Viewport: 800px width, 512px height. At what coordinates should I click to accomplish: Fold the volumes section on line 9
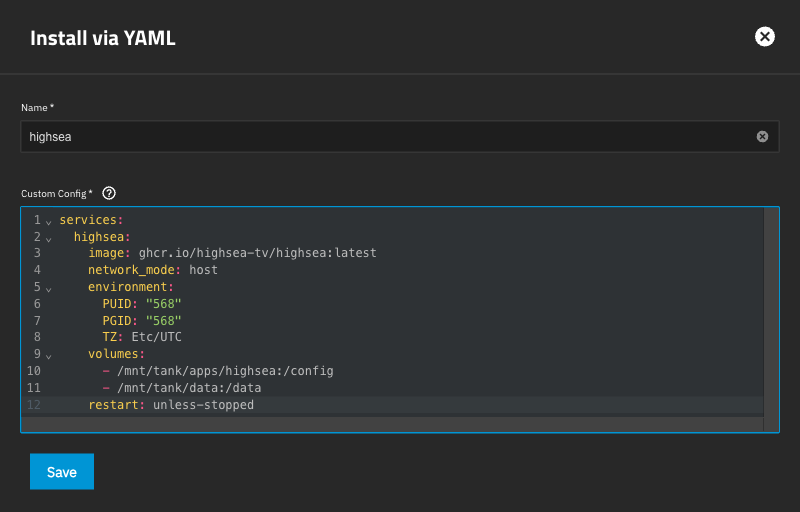[x=48, y=356]
